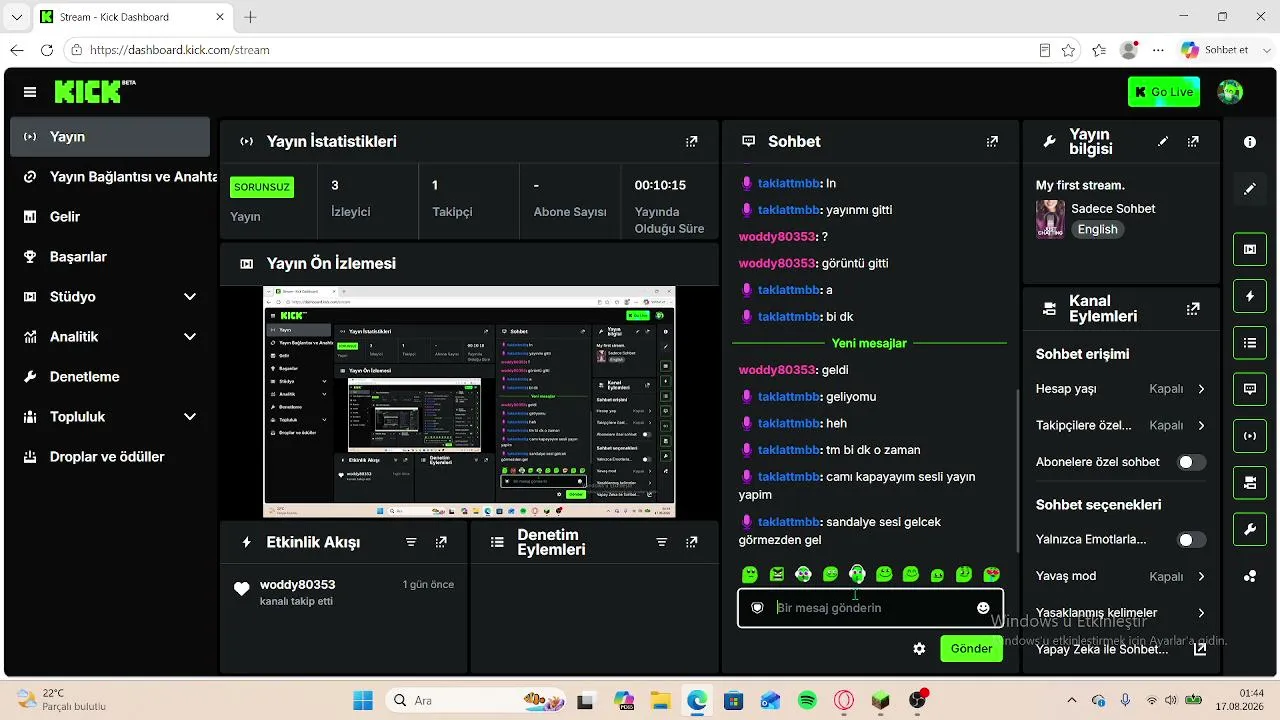The image size is (1280, 720).
Task: Edit stream info with the Yayın bilgisi pencil
Action: click(x=1163, y=142)
